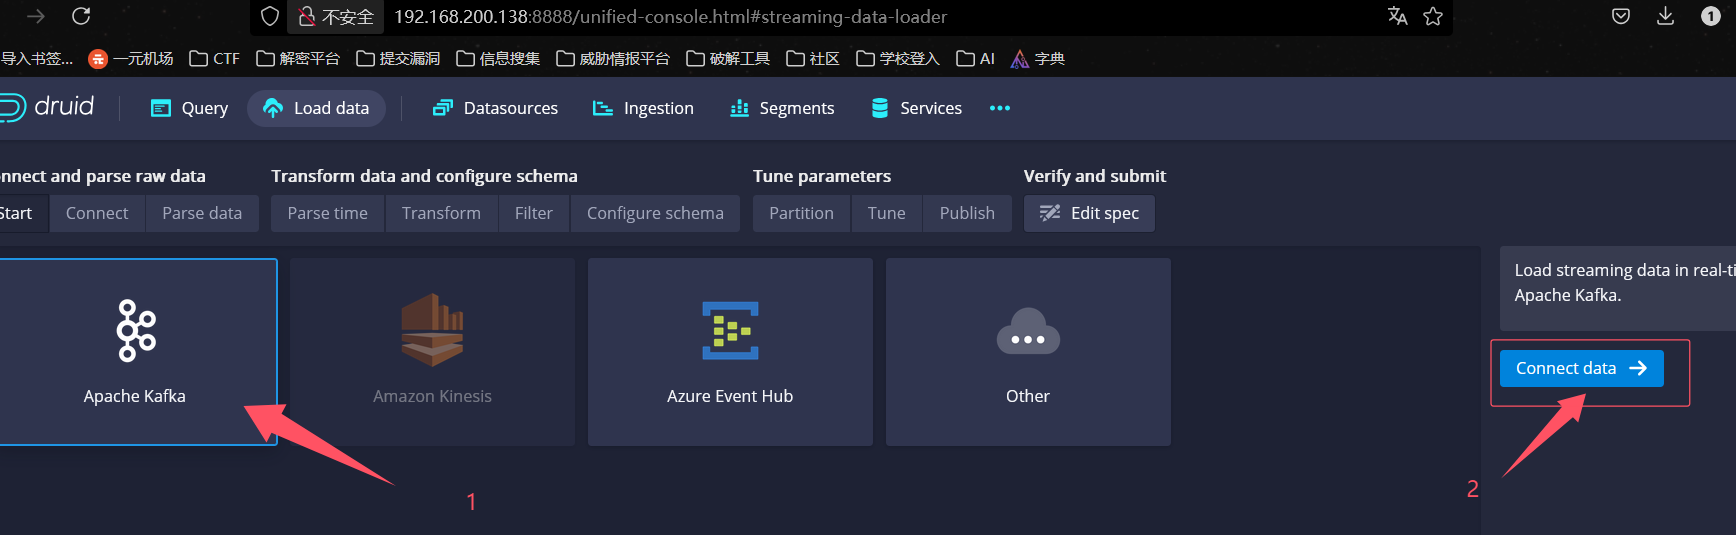
Task: Click the insecure connection lock icon
Action: (x=307, y=16)
